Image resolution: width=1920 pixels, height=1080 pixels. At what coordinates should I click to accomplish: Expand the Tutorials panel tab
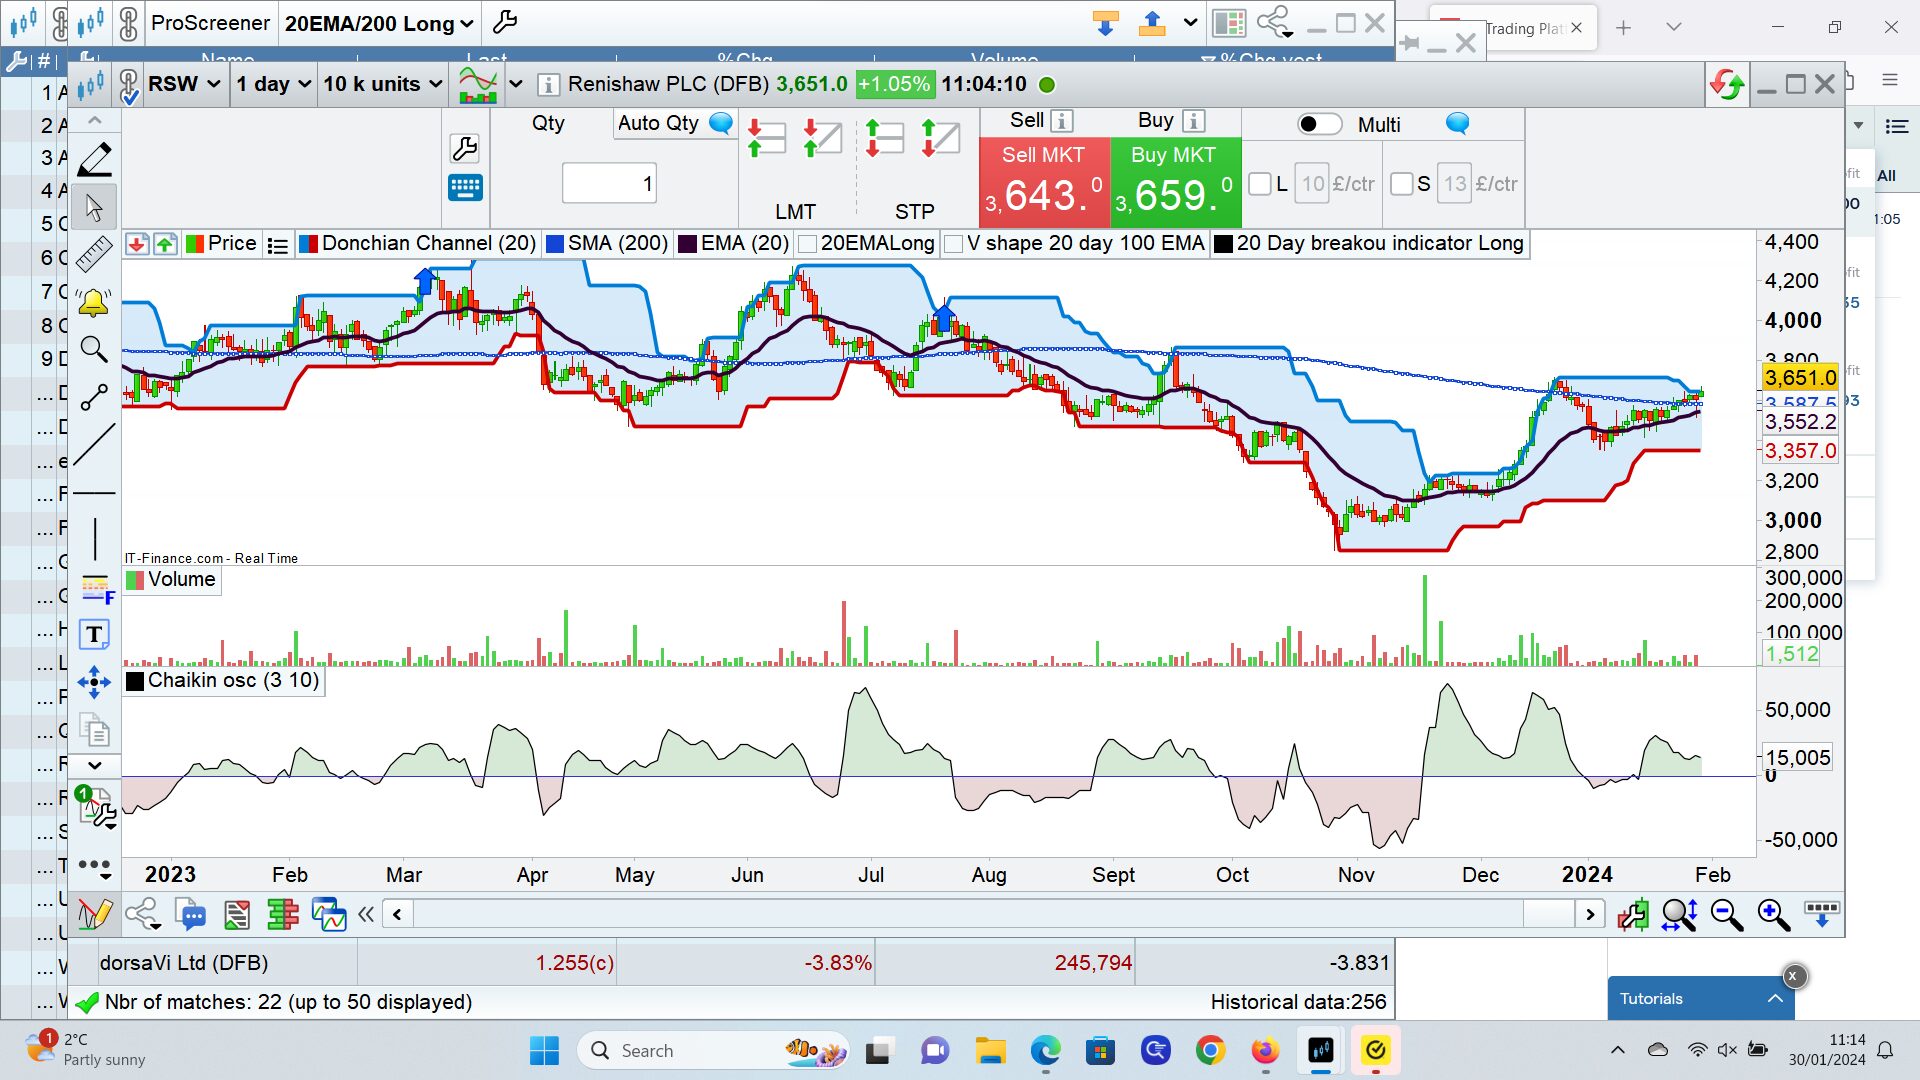(1700, 998)
